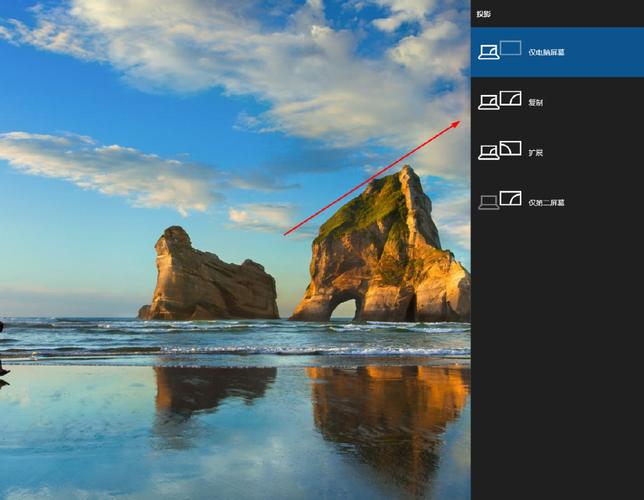Click the laptop icon beside Extend (扩展)
Viewport: 644px width, 500px height.
[489, 153]
